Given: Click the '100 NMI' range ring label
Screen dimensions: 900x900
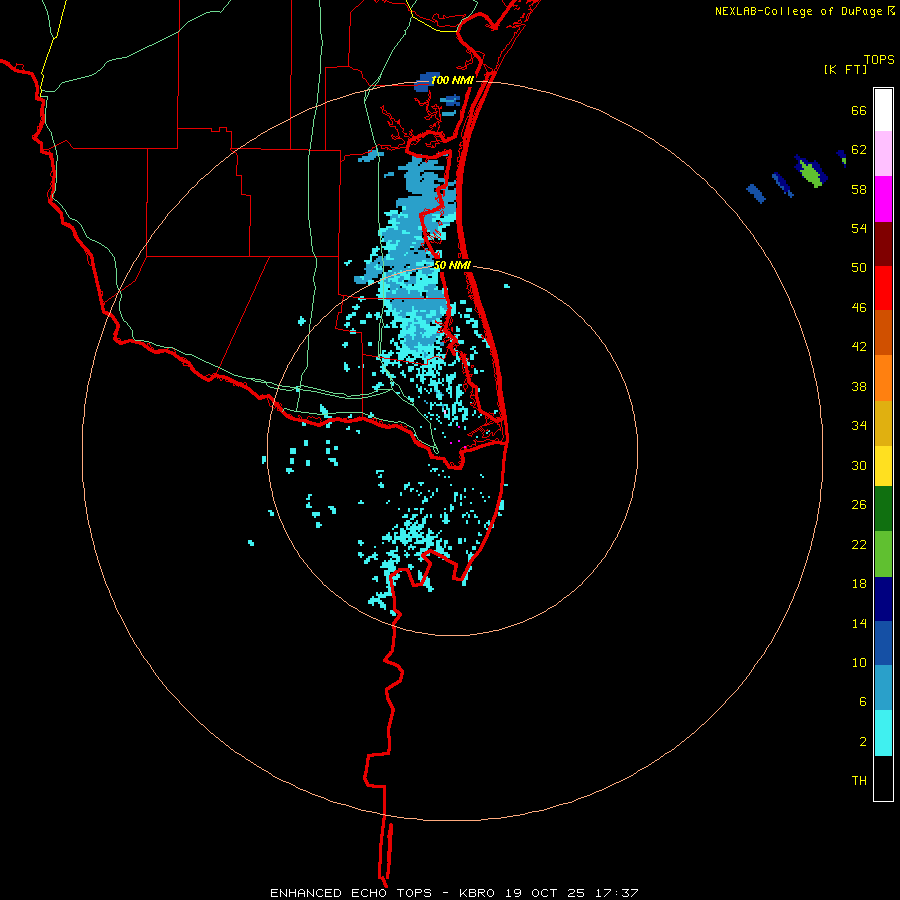Looking at the screenshot, I should coord(452,80).
